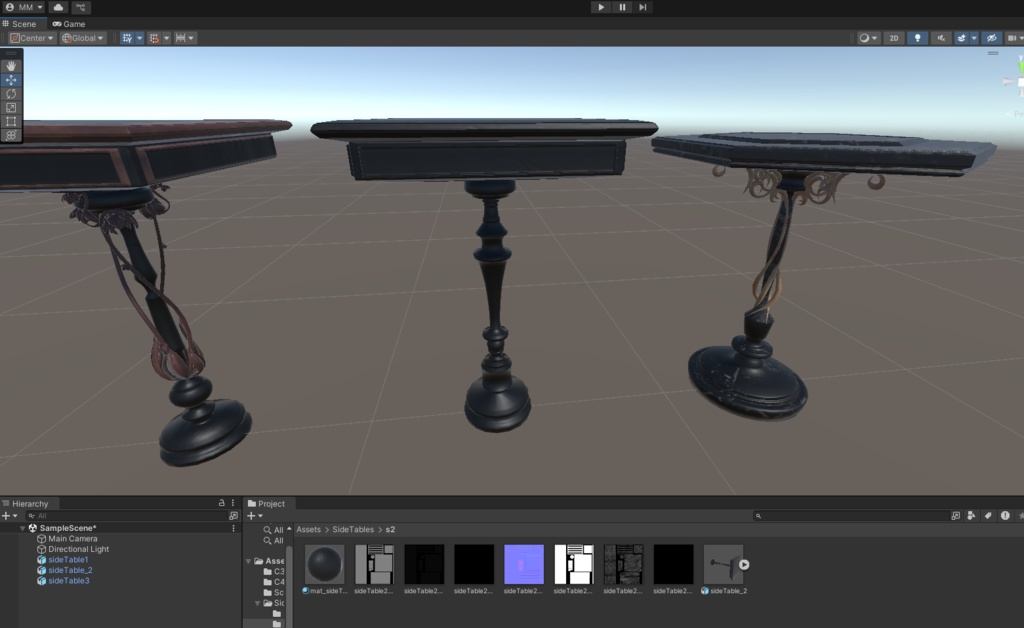The width and height of the screenshot is (1024, 628).
Task: Open Project create asset plus menu
Action: click(255, 516)
